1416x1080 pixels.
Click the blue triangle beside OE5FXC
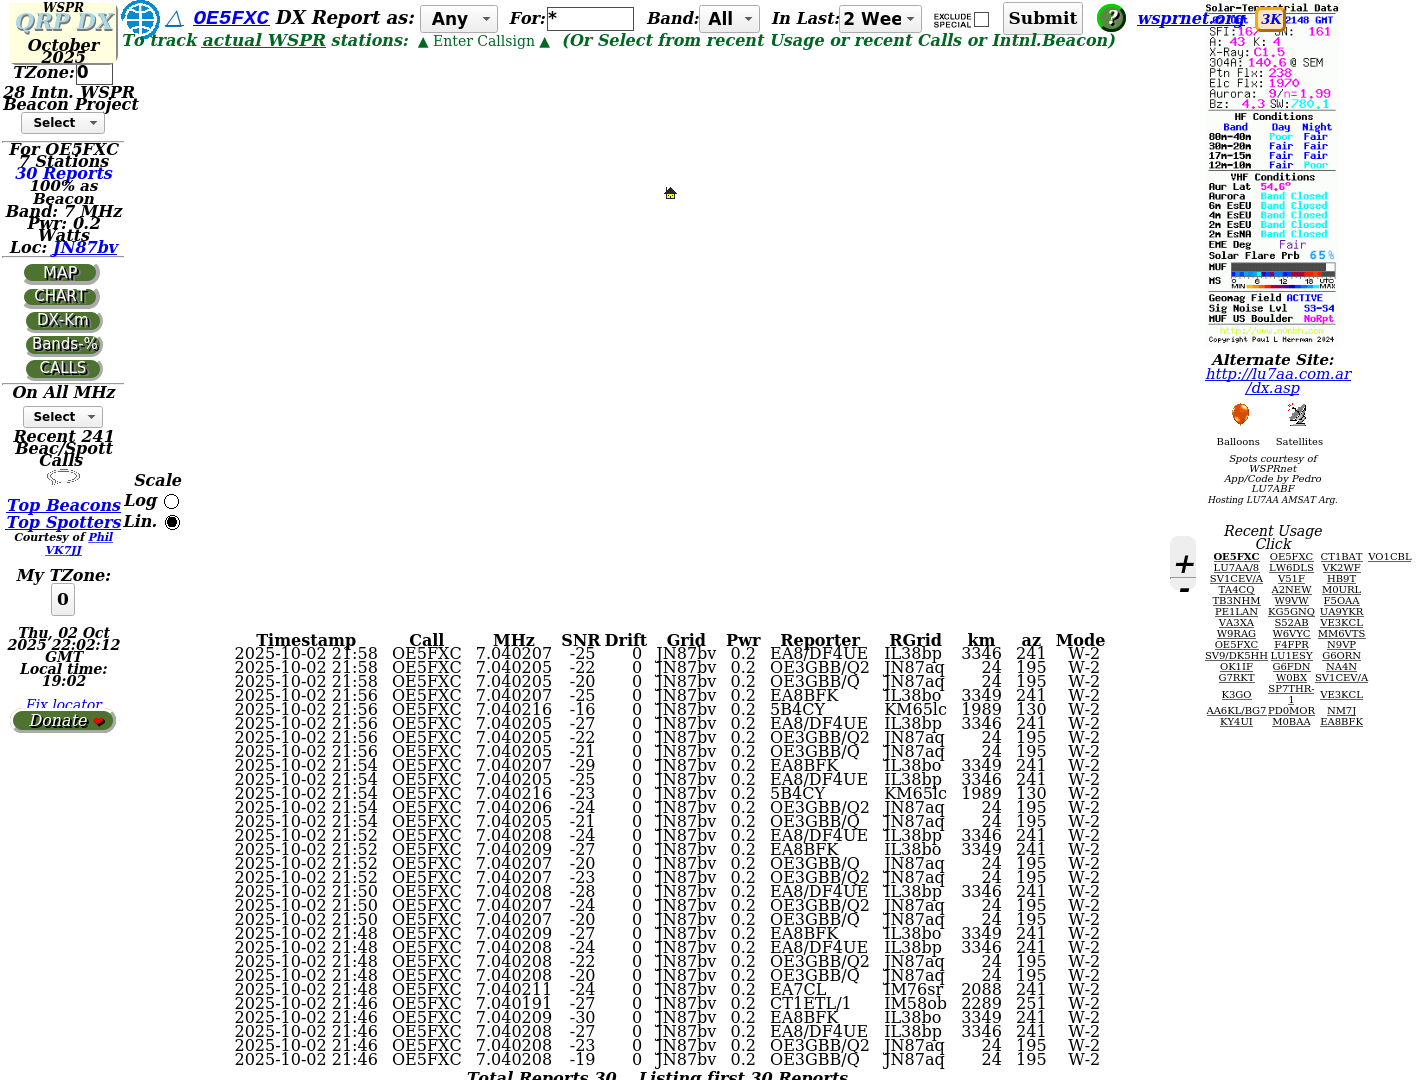(x=174, y=18)
